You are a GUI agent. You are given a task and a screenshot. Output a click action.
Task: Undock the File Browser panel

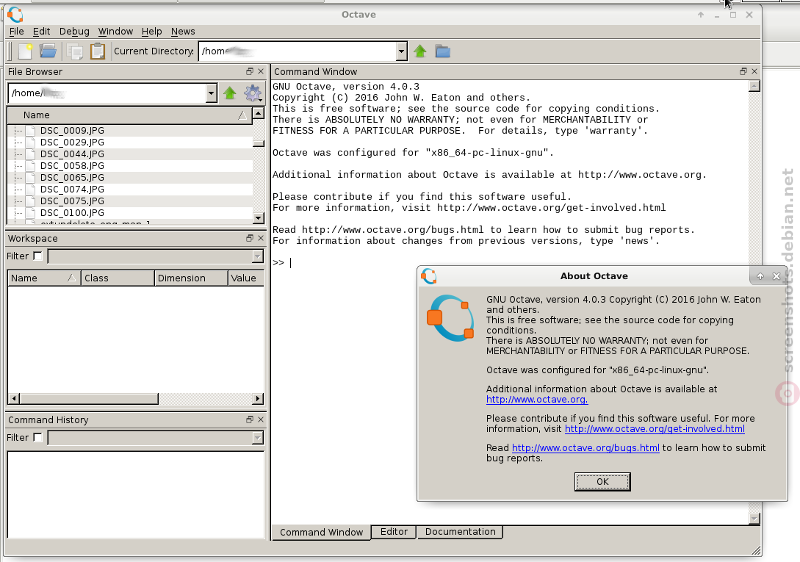point(249,71)
